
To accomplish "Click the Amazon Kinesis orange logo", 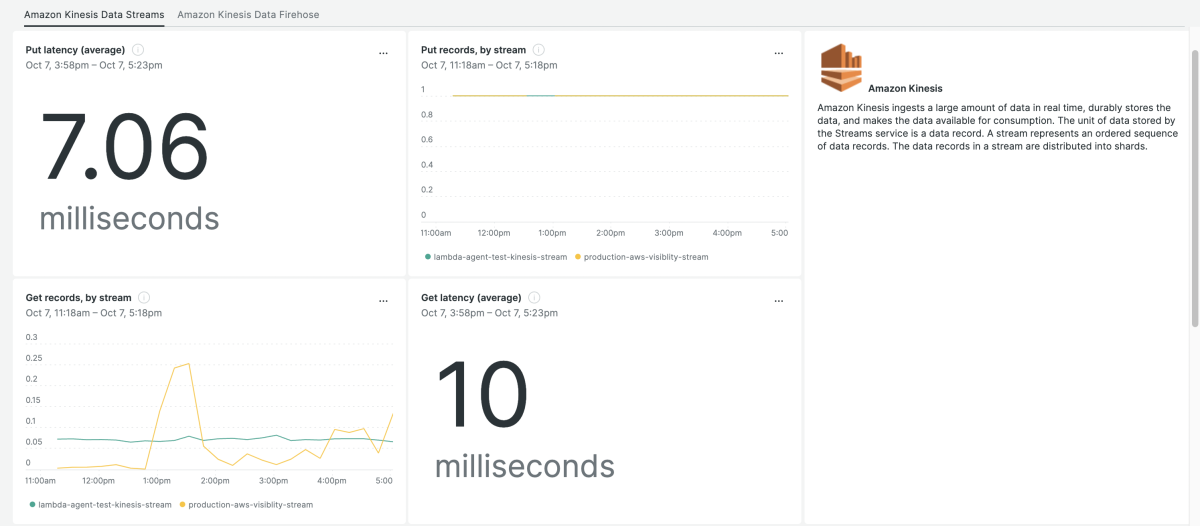I will click(841, 68).
